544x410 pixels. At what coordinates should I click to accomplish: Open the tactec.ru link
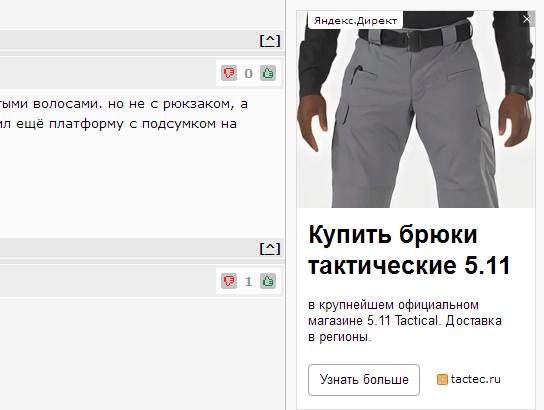[x=476, y=379]
